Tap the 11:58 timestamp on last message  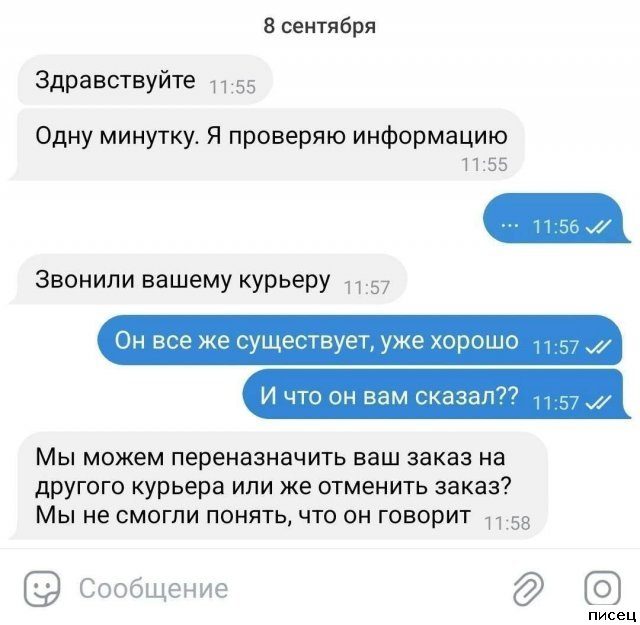click(x=507, y=523)
